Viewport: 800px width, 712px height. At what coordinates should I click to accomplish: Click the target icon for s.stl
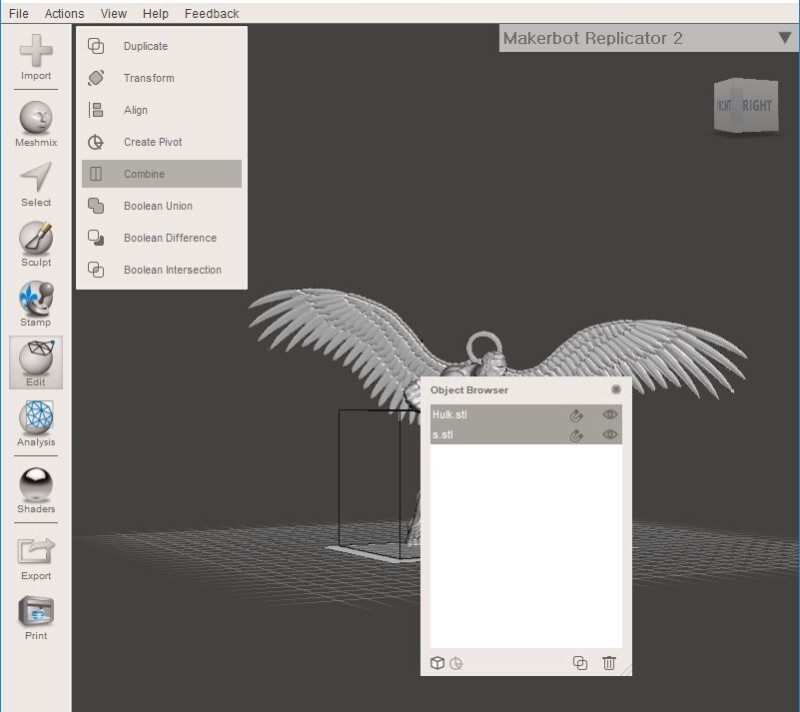pyautogui.click(x=576, y=436)
